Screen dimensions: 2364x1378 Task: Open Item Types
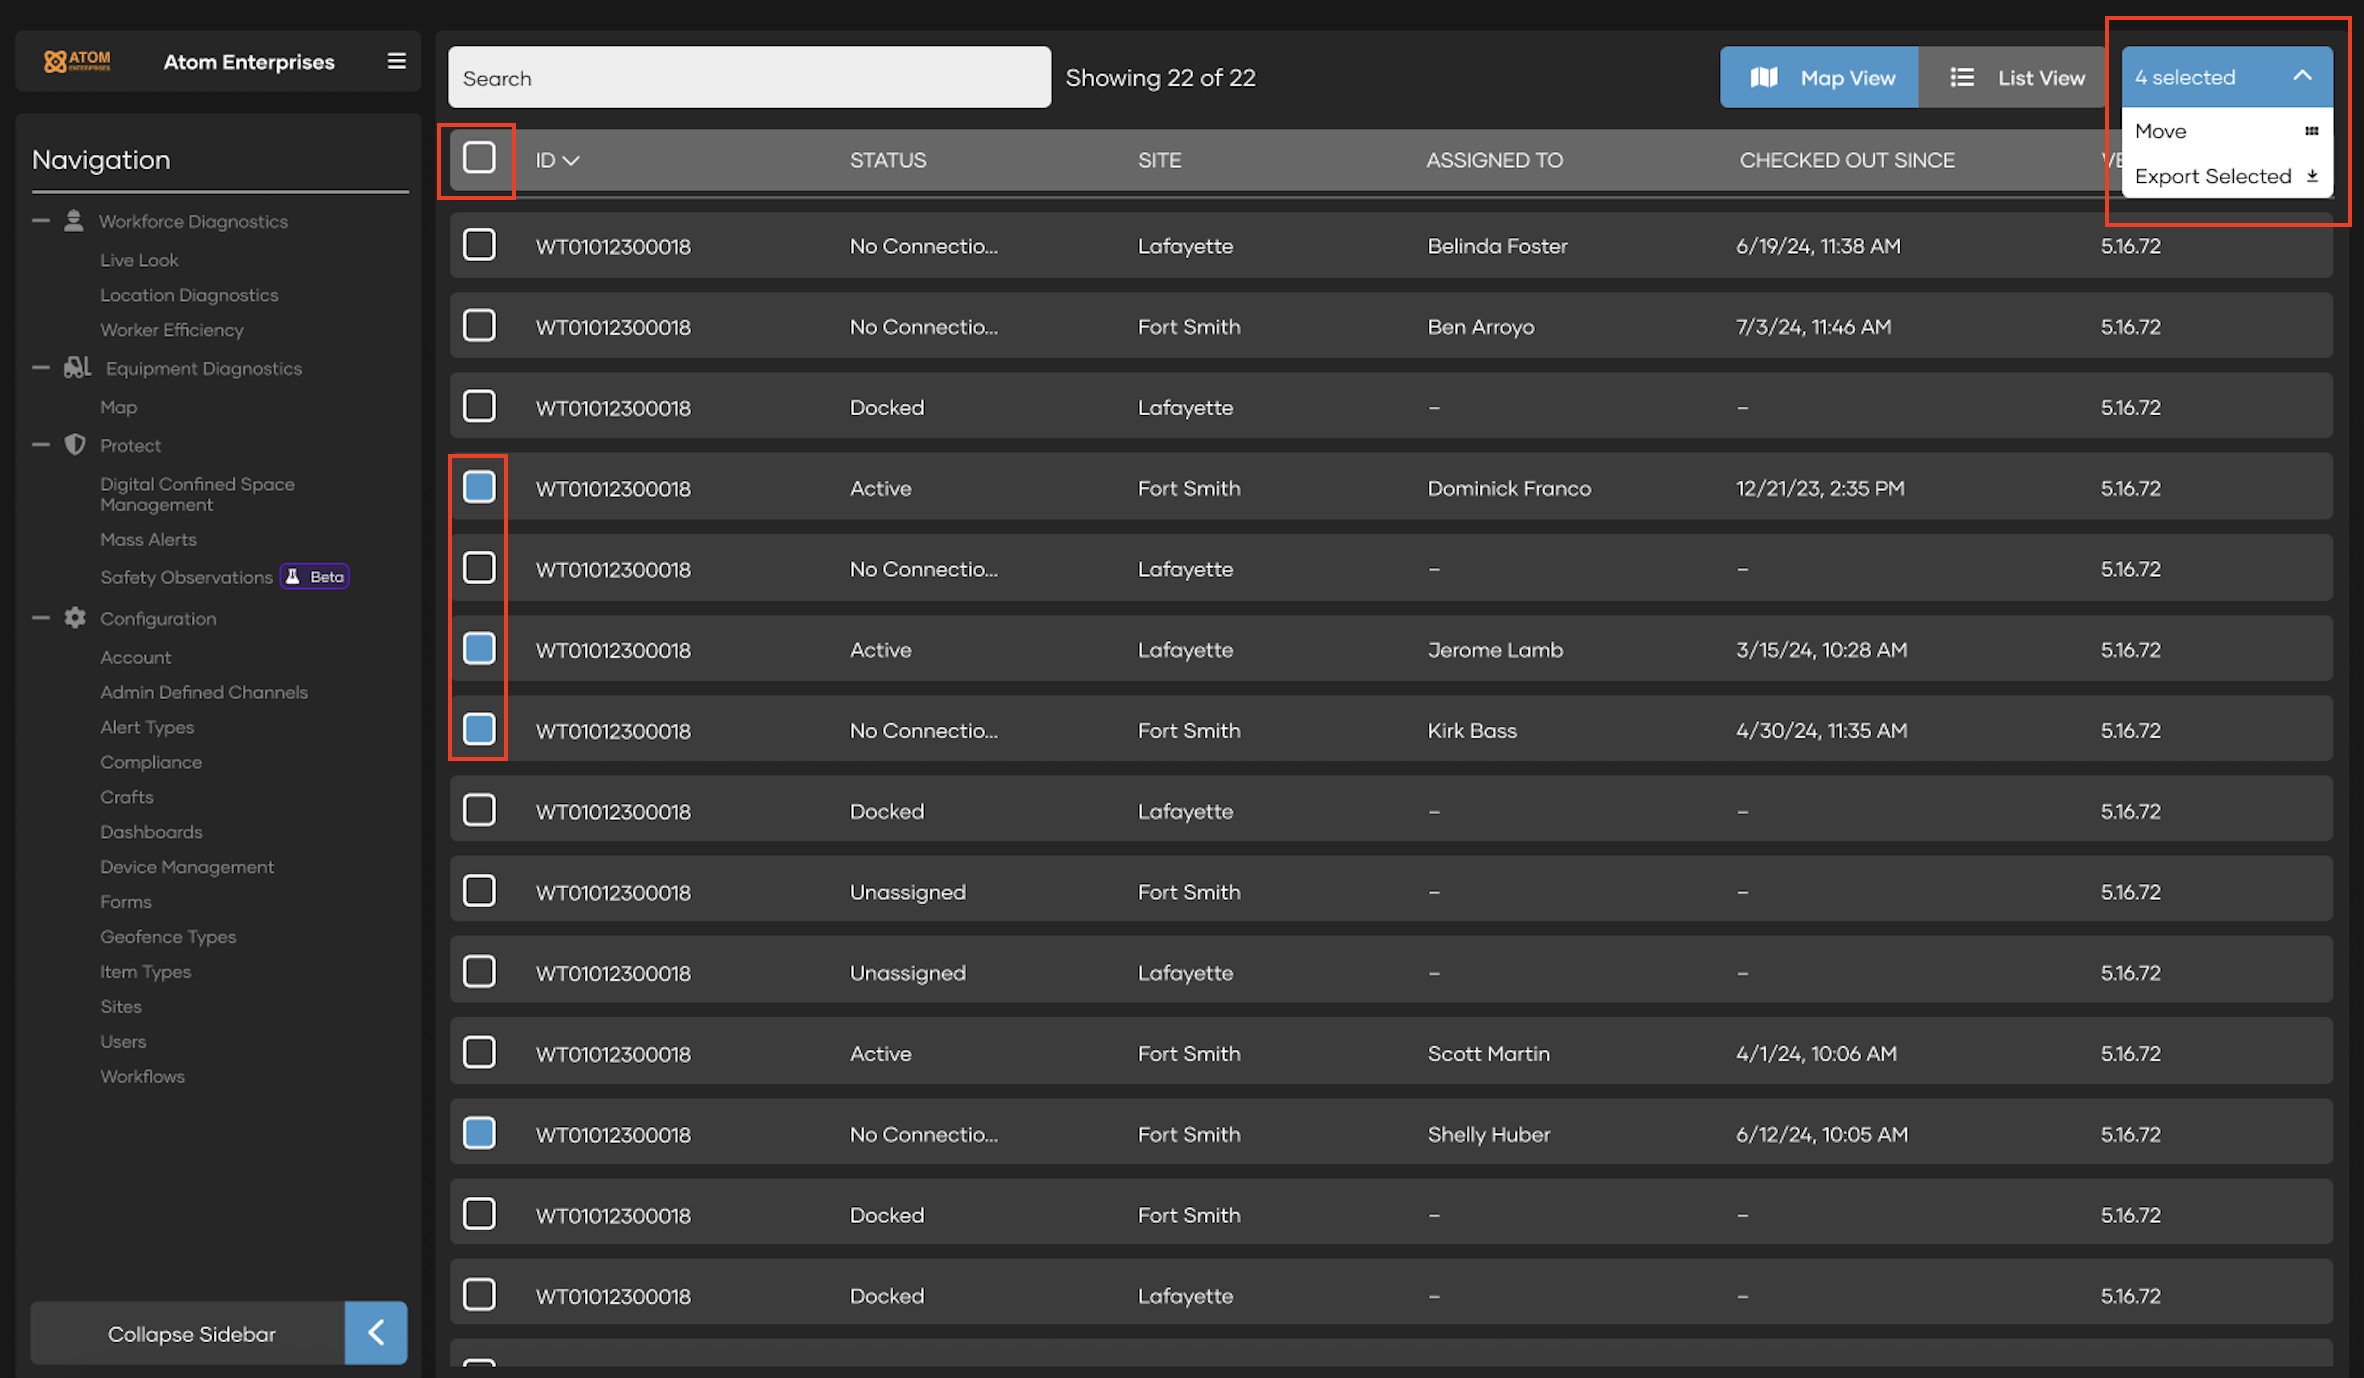(x=145, y=972)
